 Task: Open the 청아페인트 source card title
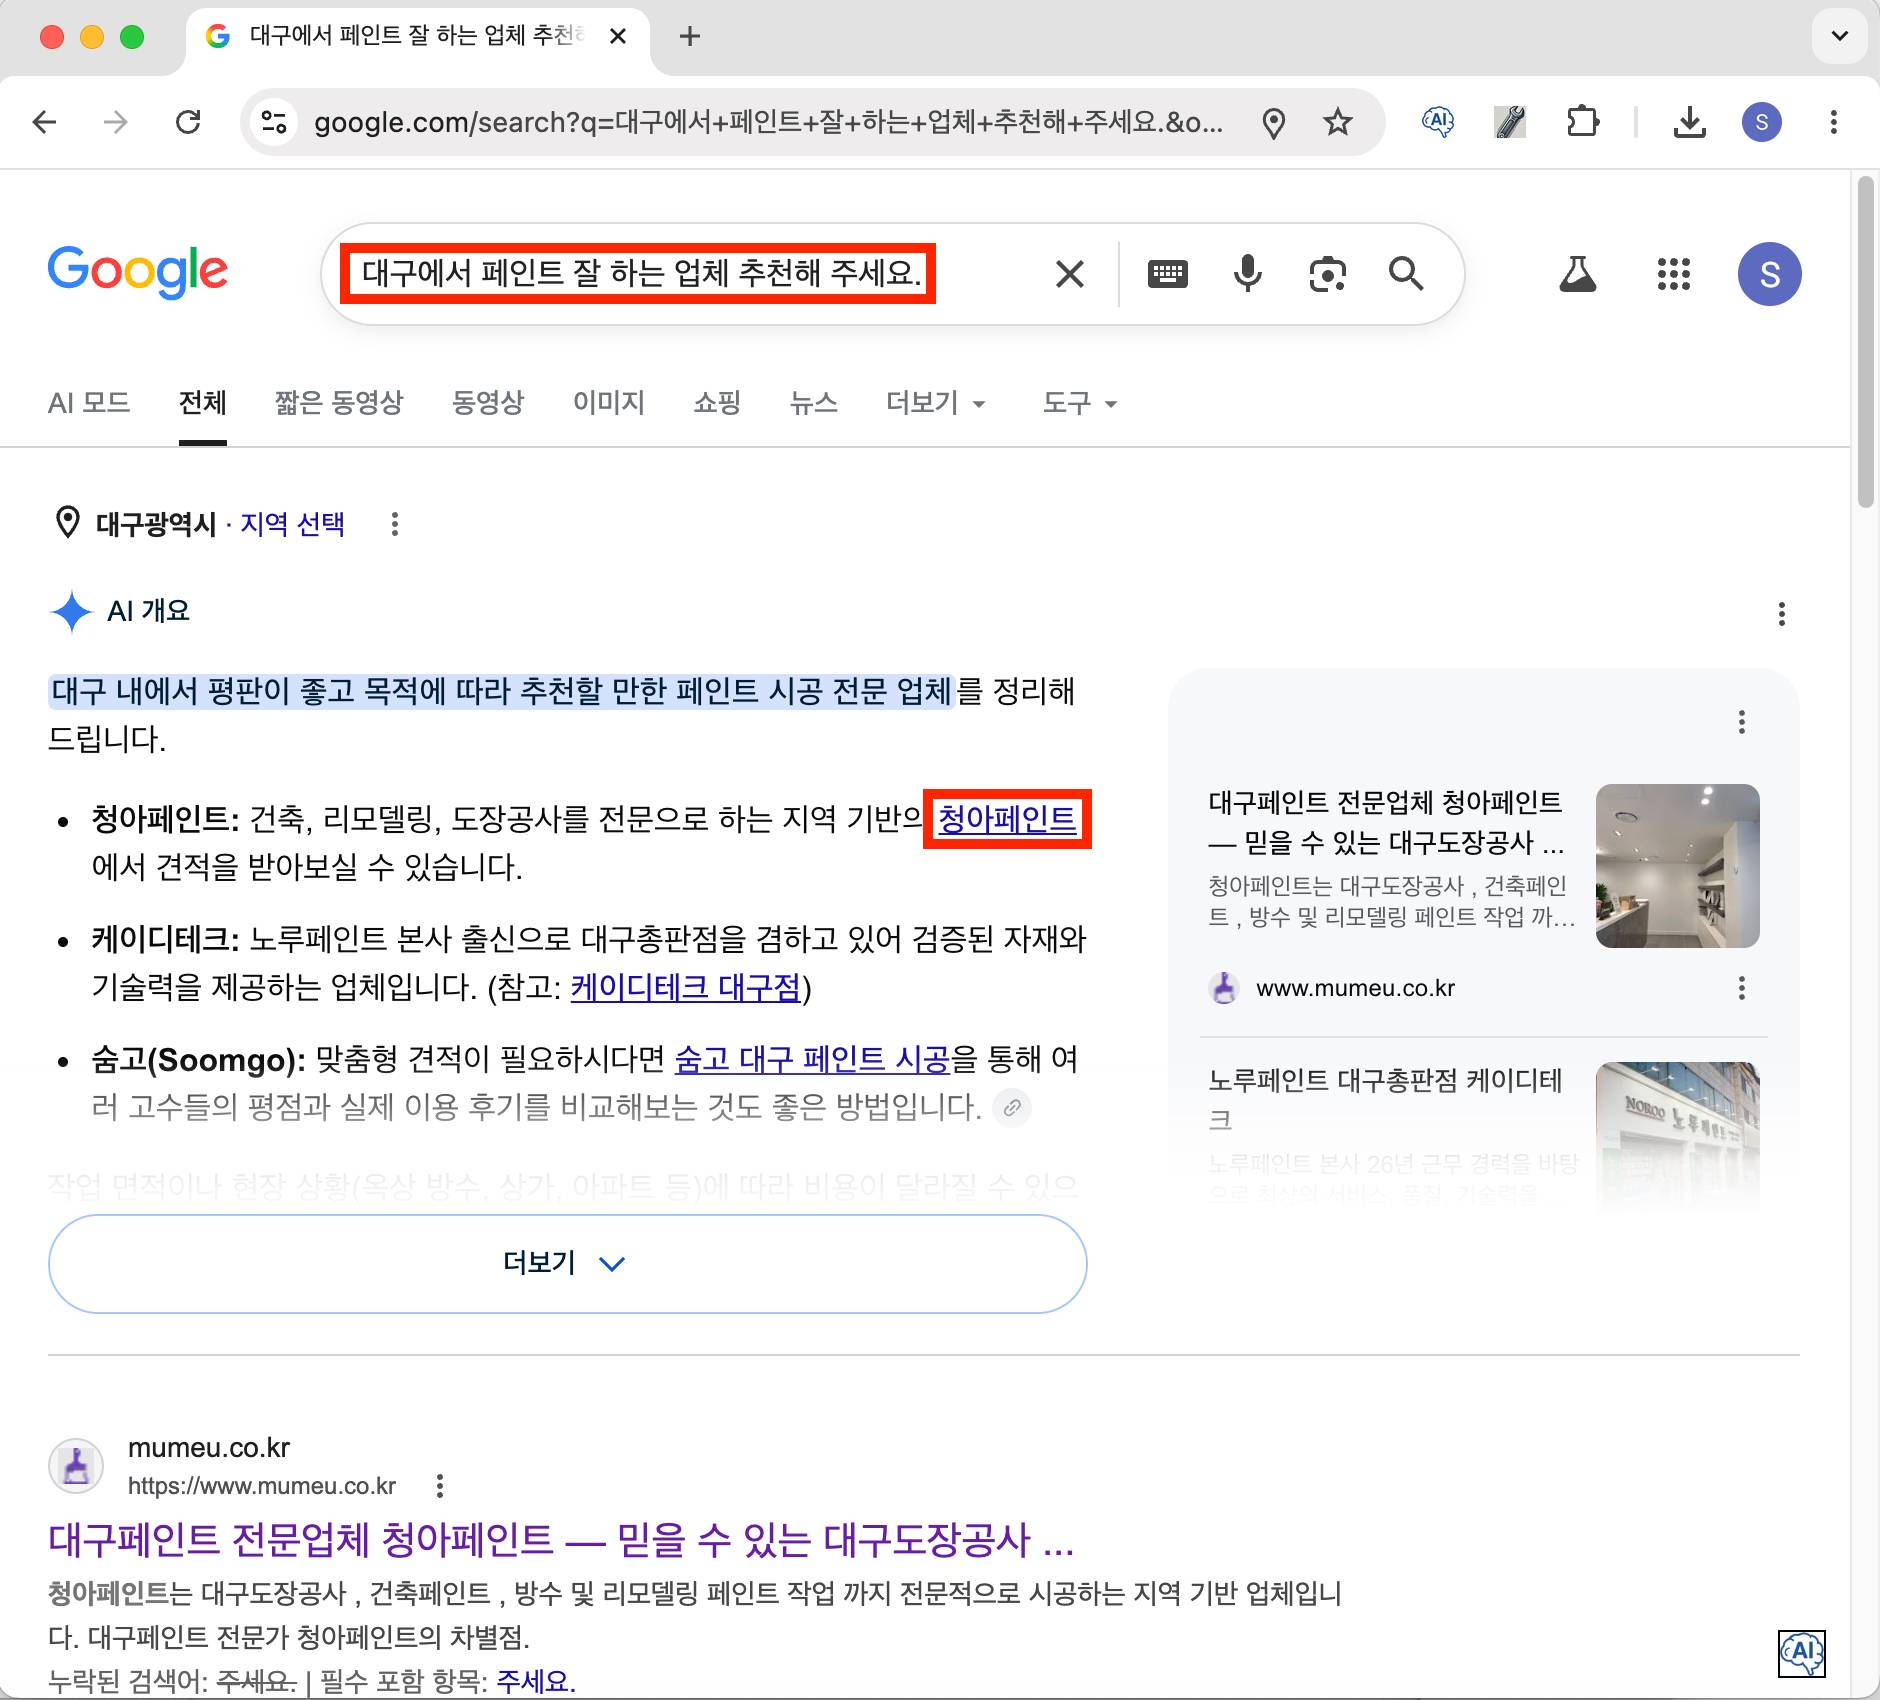point(1387,822)
